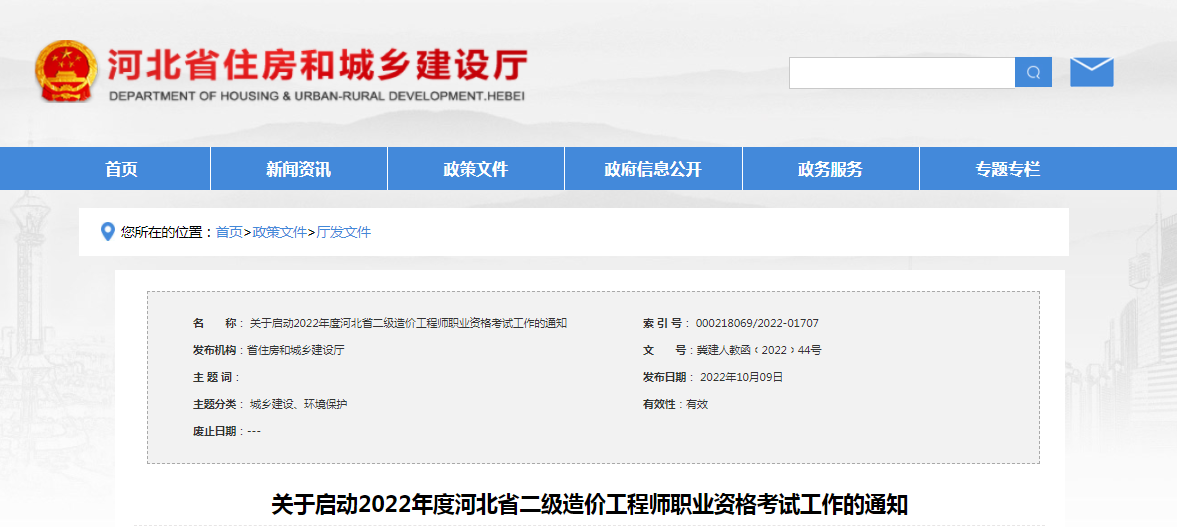Open the 政策文件 navigation tab
The width and height of the screenshot is (1177, 527).
[x=476, y=169]
